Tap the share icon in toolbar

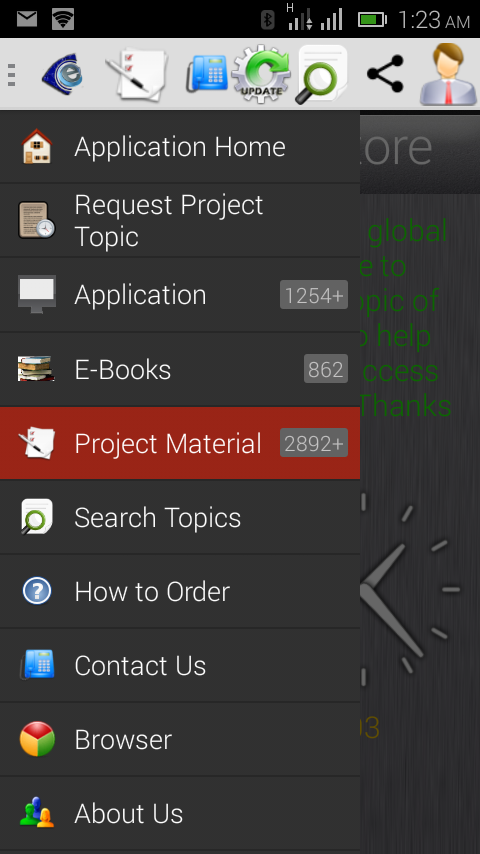[385, 74]
